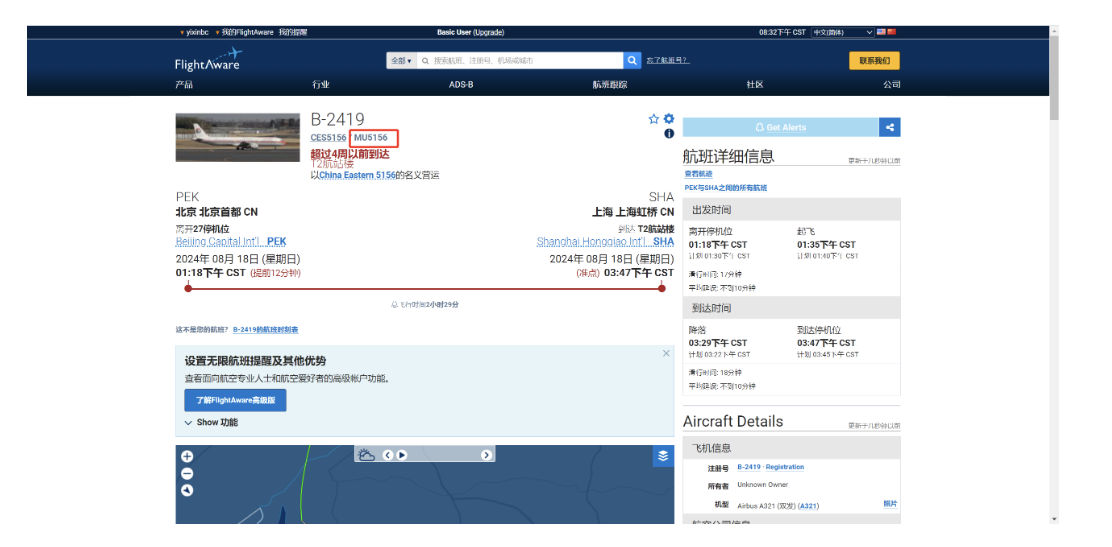Image resolution: width=1112 pixels, height=547 pixels.
Task: Click the info icon below the gear
Action: [x=669, y=134]
